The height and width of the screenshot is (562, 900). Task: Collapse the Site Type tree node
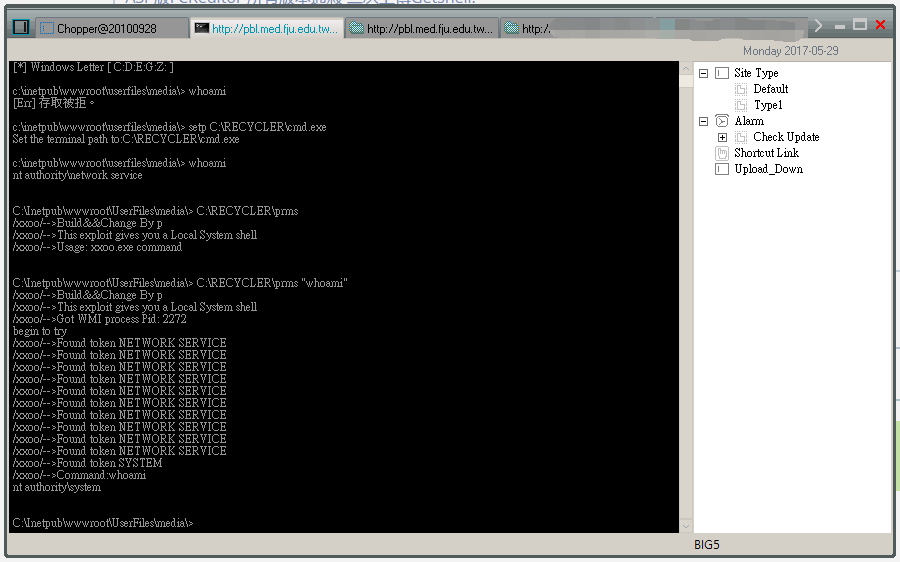[703, 73]
